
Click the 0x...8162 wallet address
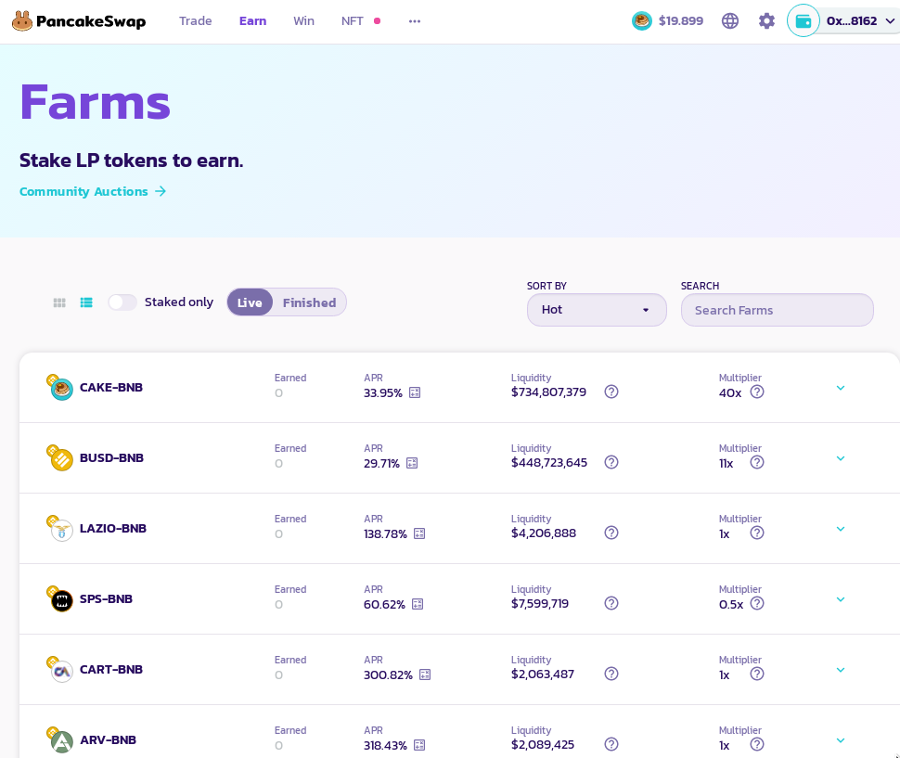pos(852,21)
